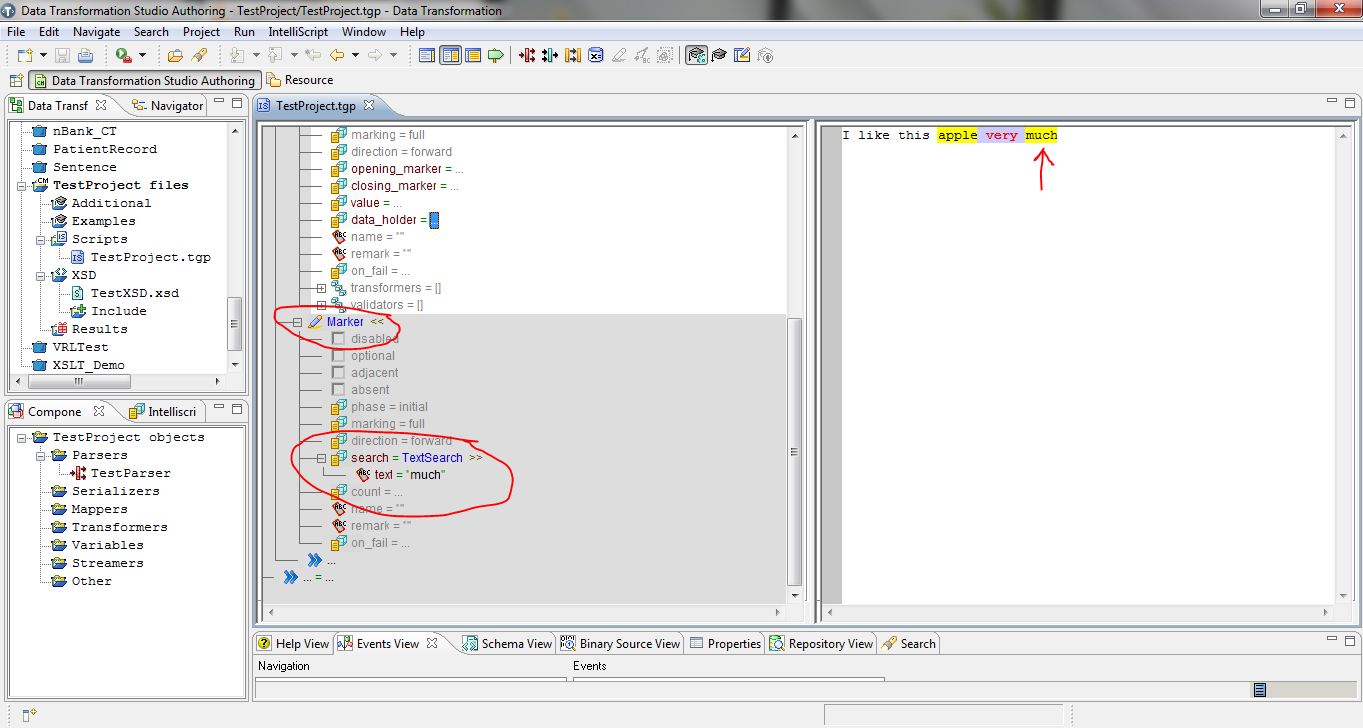Switch to the Navigator tab
The width and height of the screenshot is (1363, 728).
pyautogui.click(x=167, y=105)
